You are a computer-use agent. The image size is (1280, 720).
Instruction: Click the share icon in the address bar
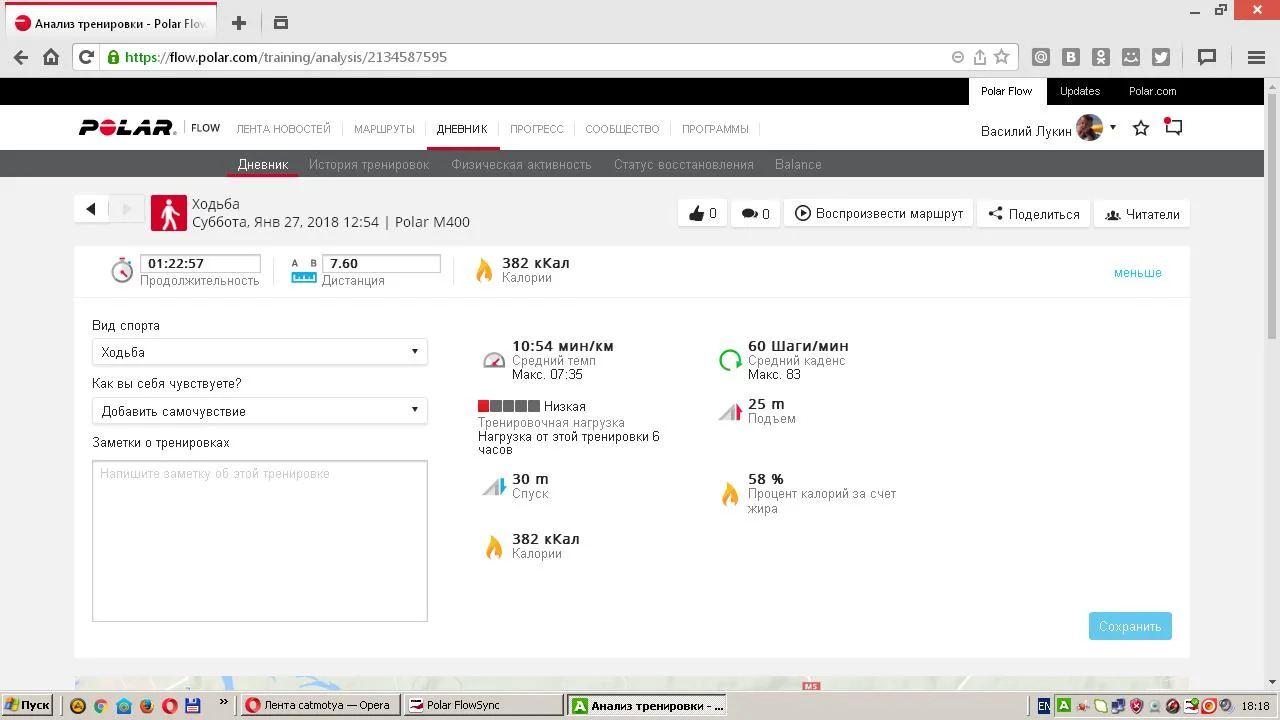(980, 57)
